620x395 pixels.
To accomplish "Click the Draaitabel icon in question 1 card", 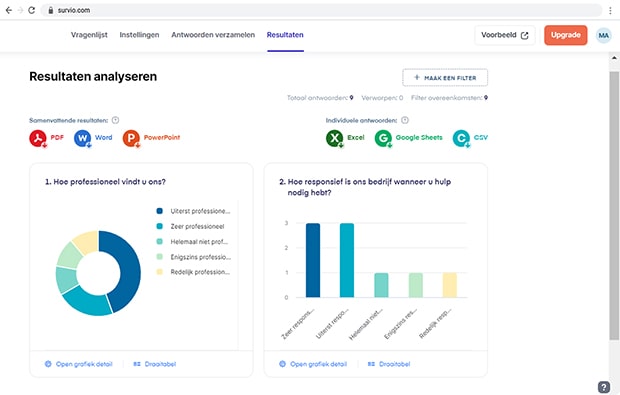I will click(x=137, y=364).
